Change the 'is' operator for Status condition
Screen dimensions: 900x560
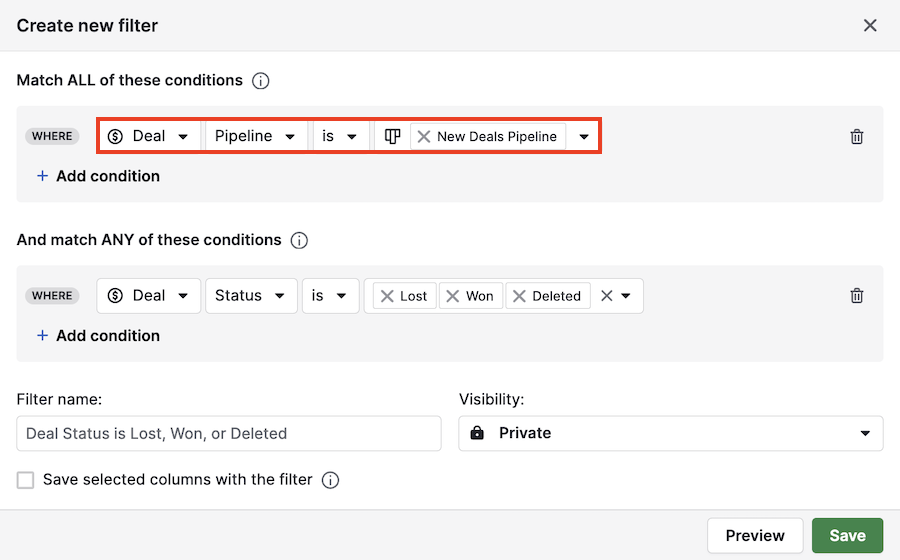click(330, 296)
